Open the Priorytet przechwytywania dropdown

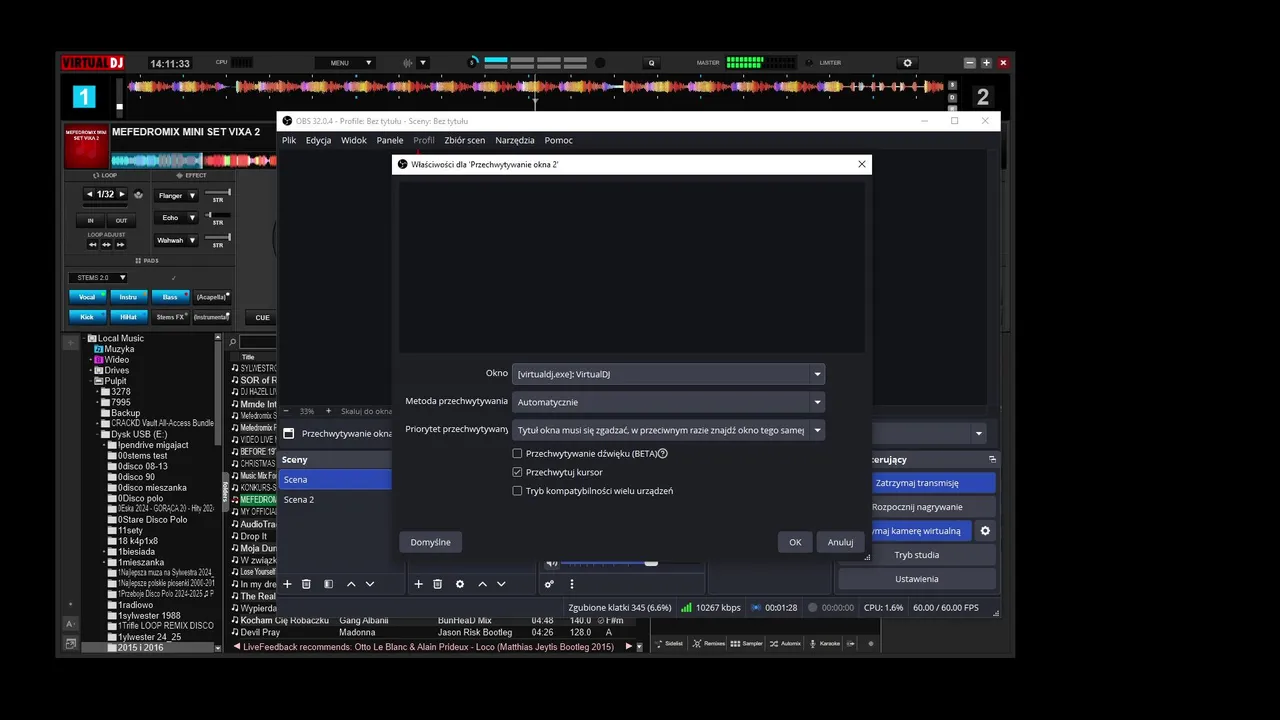[x=668, y=430]
